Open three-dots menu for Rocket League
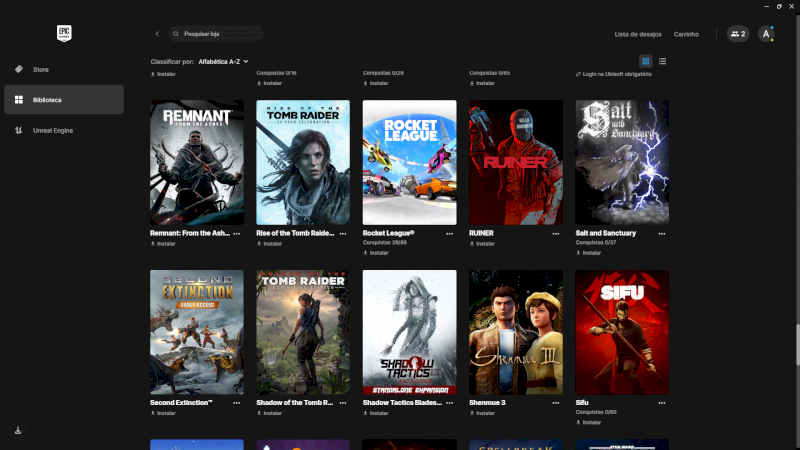This screenshot has width=800, height=450. (450, 233)
